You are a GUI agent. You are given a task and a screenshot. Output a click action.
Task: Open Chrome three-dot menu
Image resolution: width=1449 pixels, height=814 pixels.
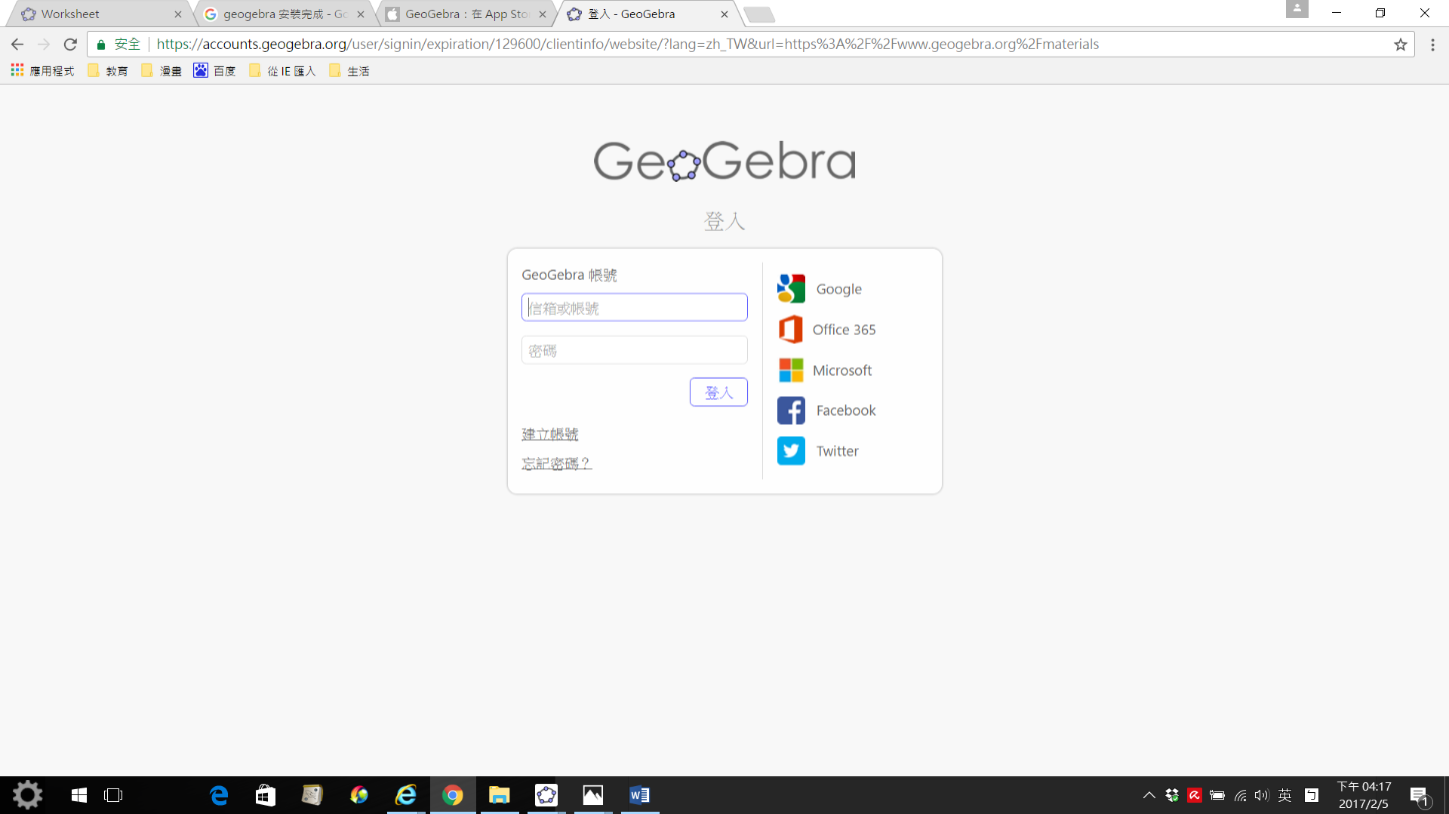coord(1432,44)
